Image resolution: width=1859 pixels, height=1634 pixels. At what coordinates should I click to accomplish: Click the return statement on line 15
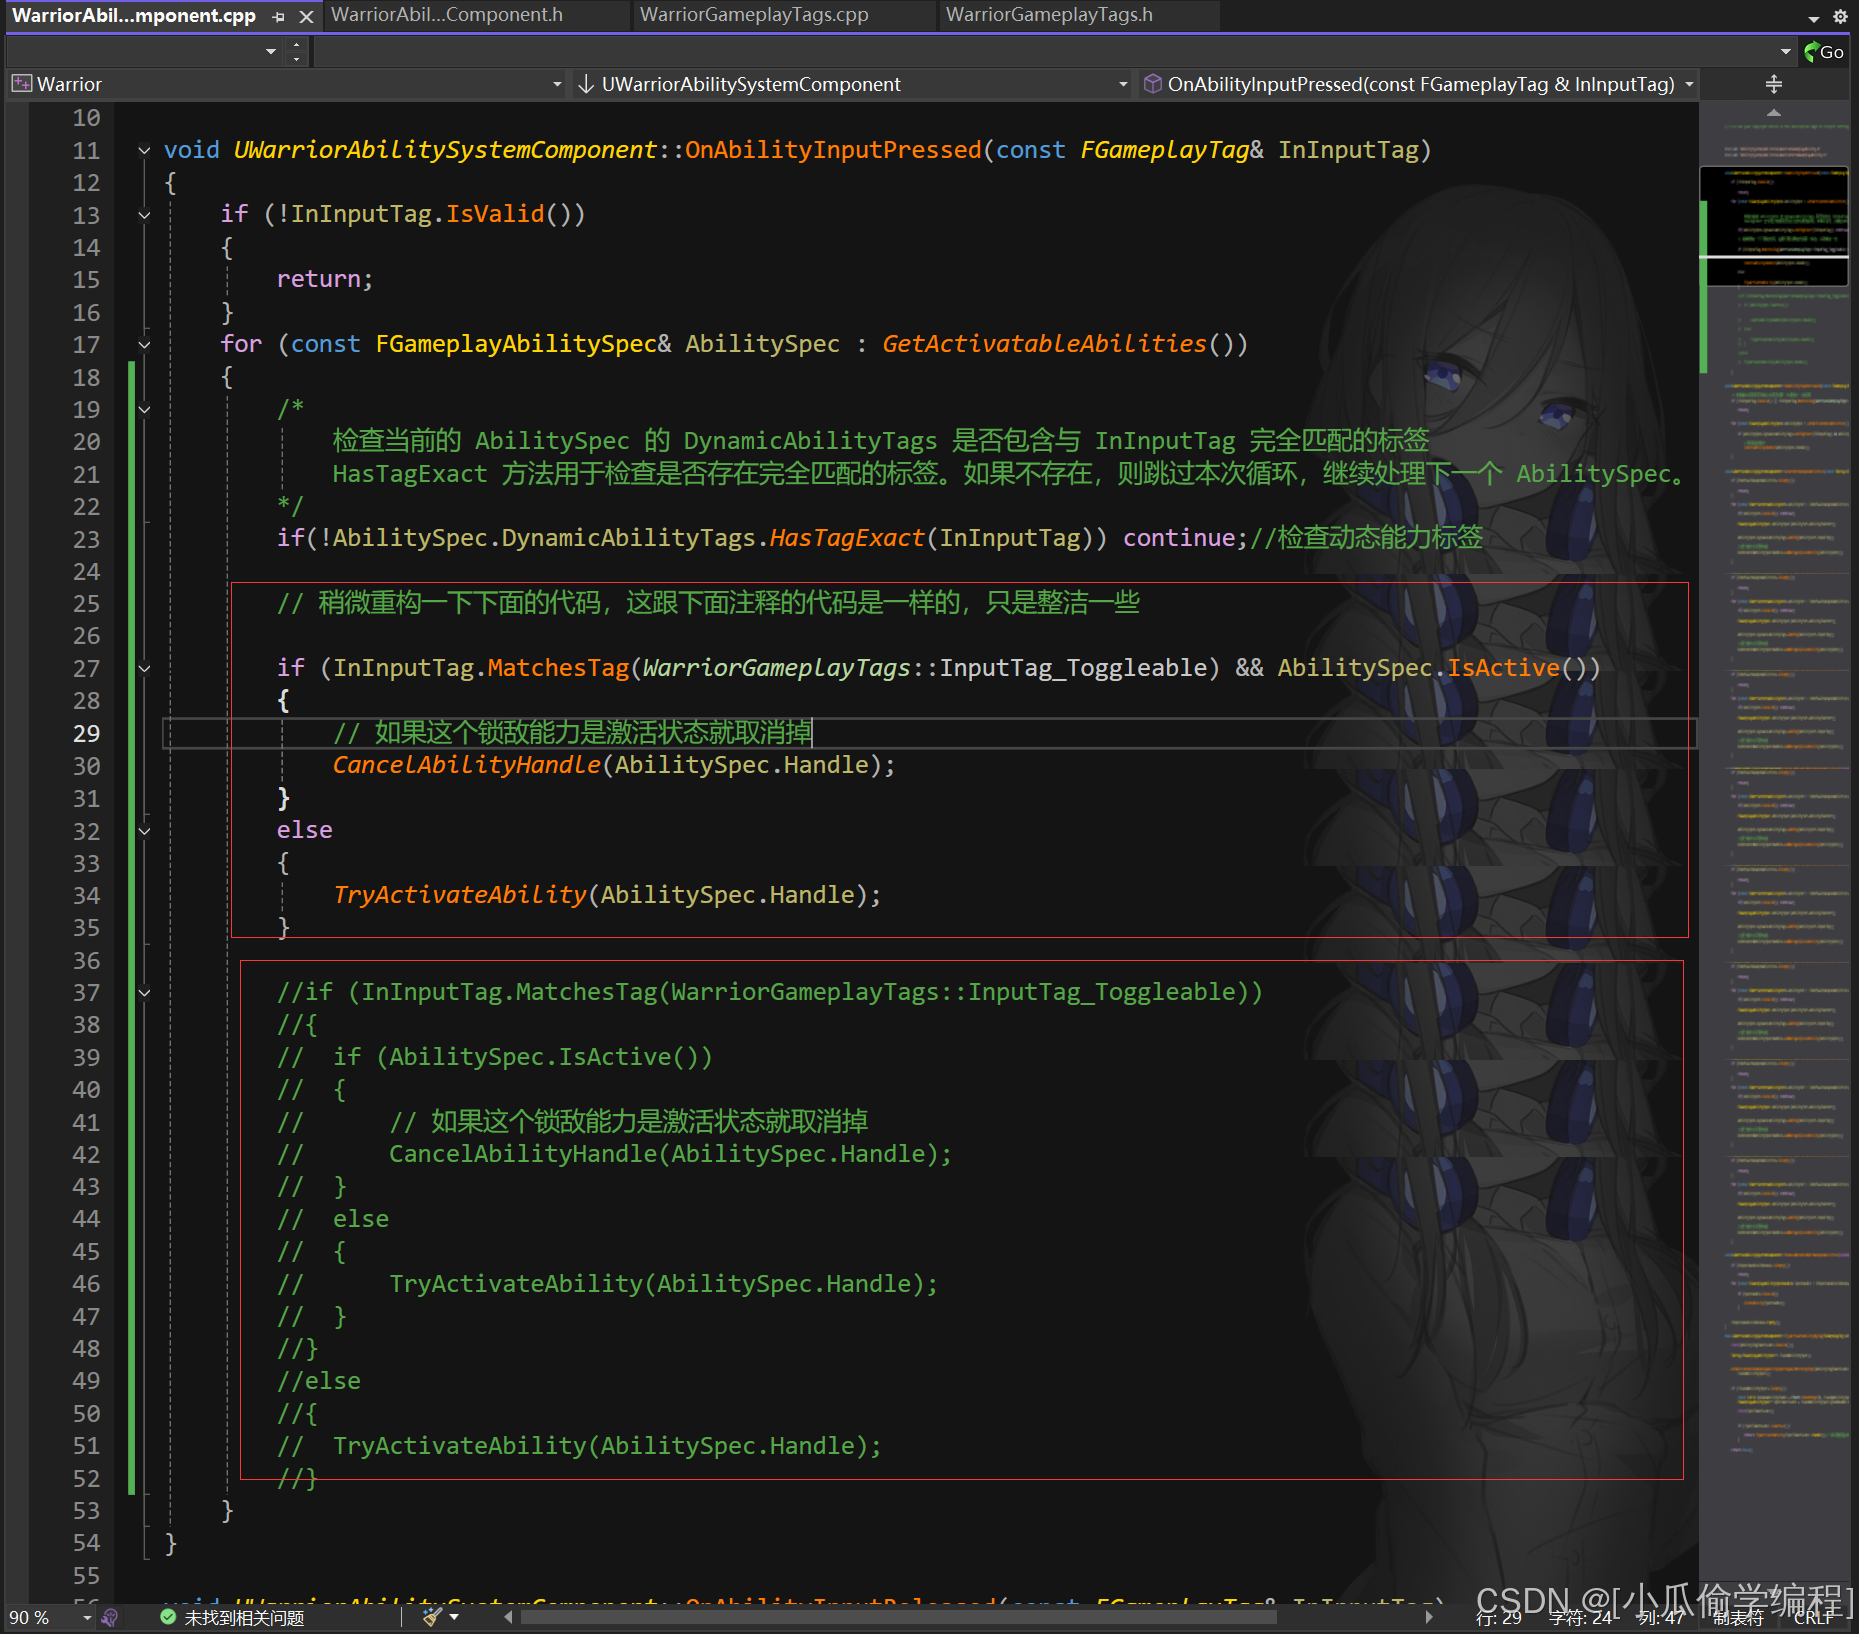point(325,280)
